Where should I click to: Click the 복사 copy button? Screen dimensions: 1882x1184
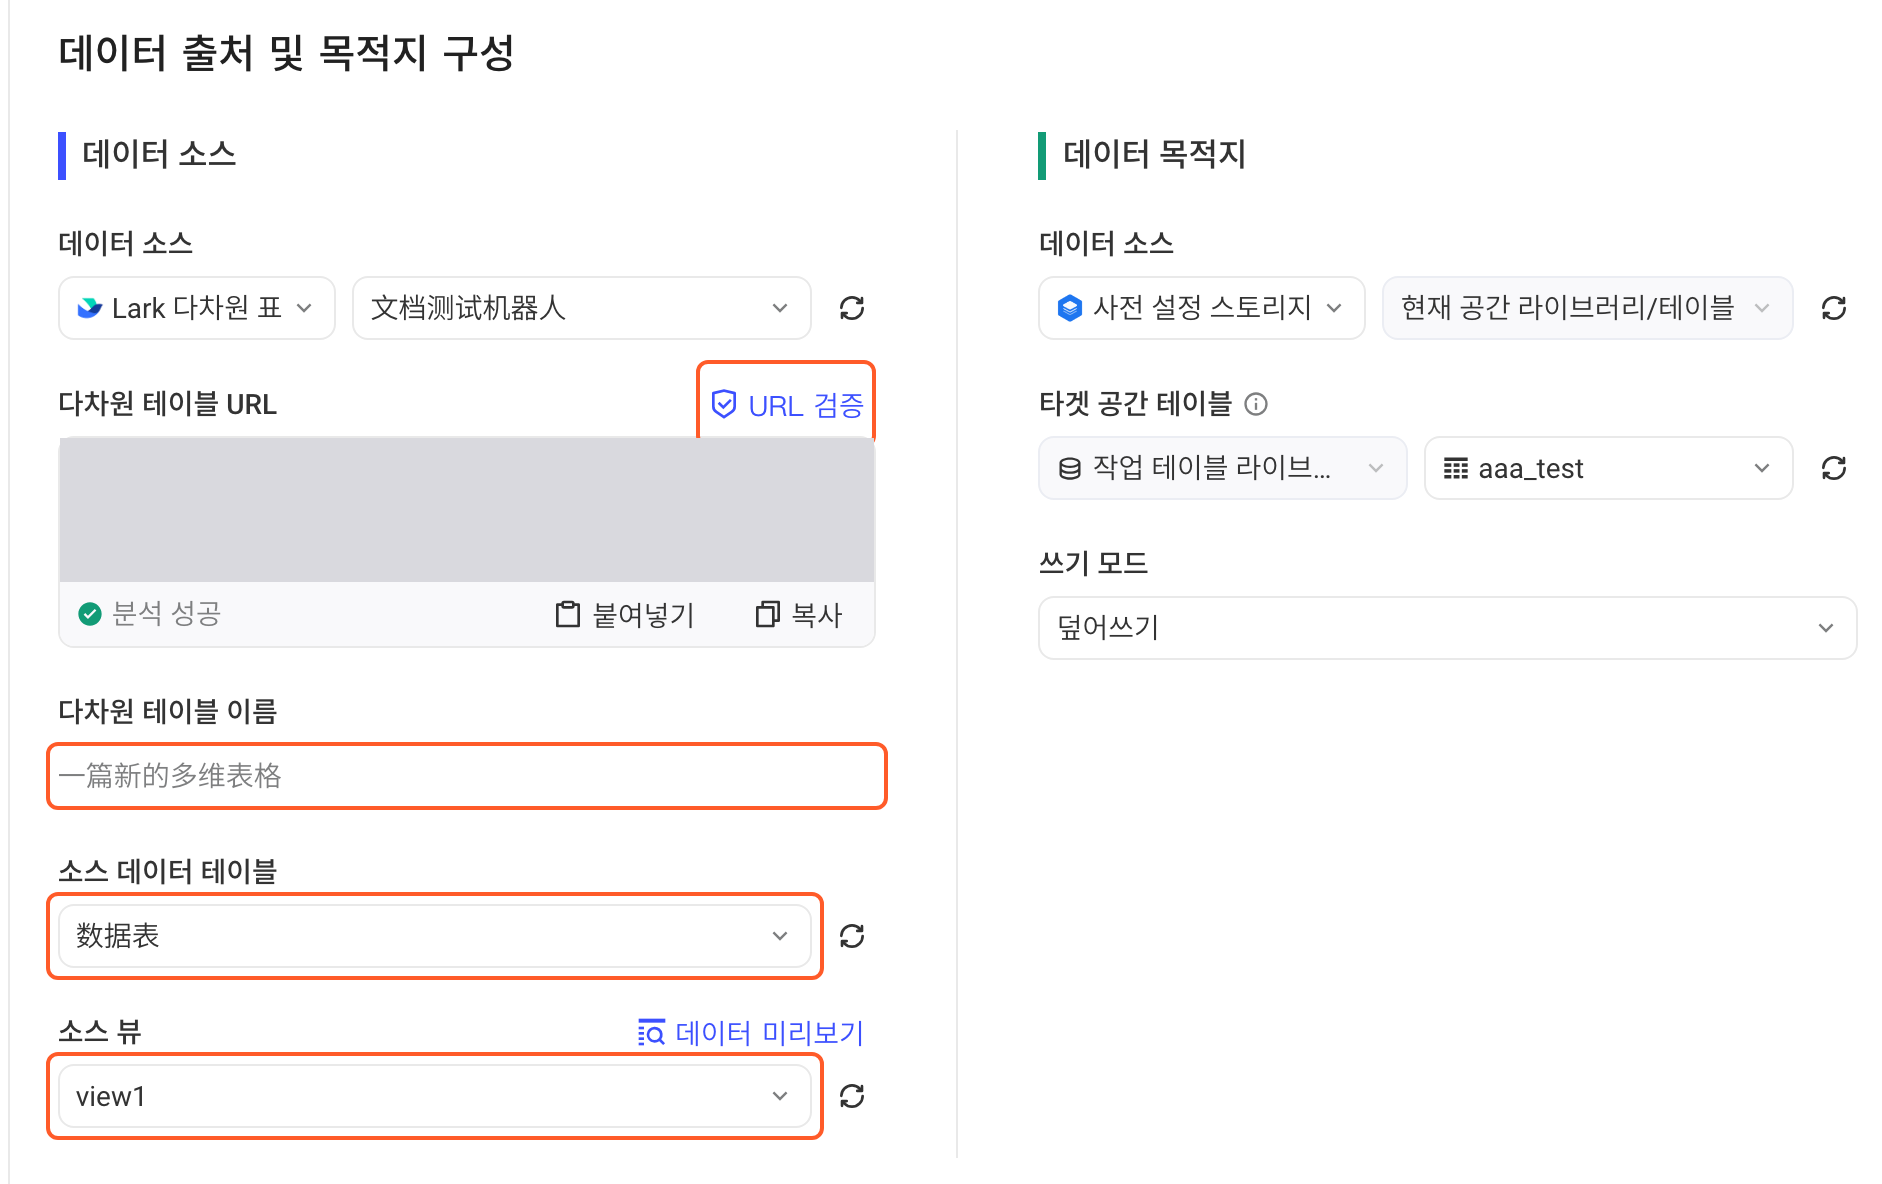tap(799, 614)
